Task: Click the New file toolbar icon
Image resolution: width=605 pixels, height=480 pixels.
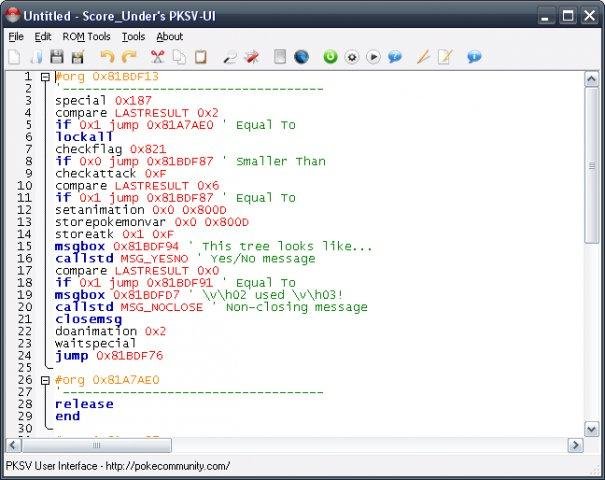Action: coord(14,57)
